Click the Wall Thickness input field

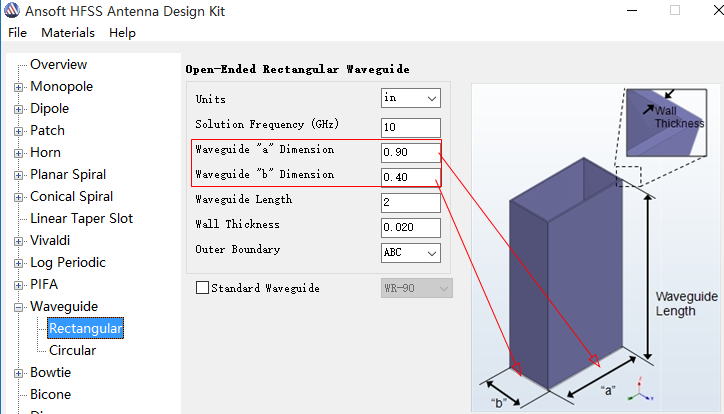coord(410,228)
